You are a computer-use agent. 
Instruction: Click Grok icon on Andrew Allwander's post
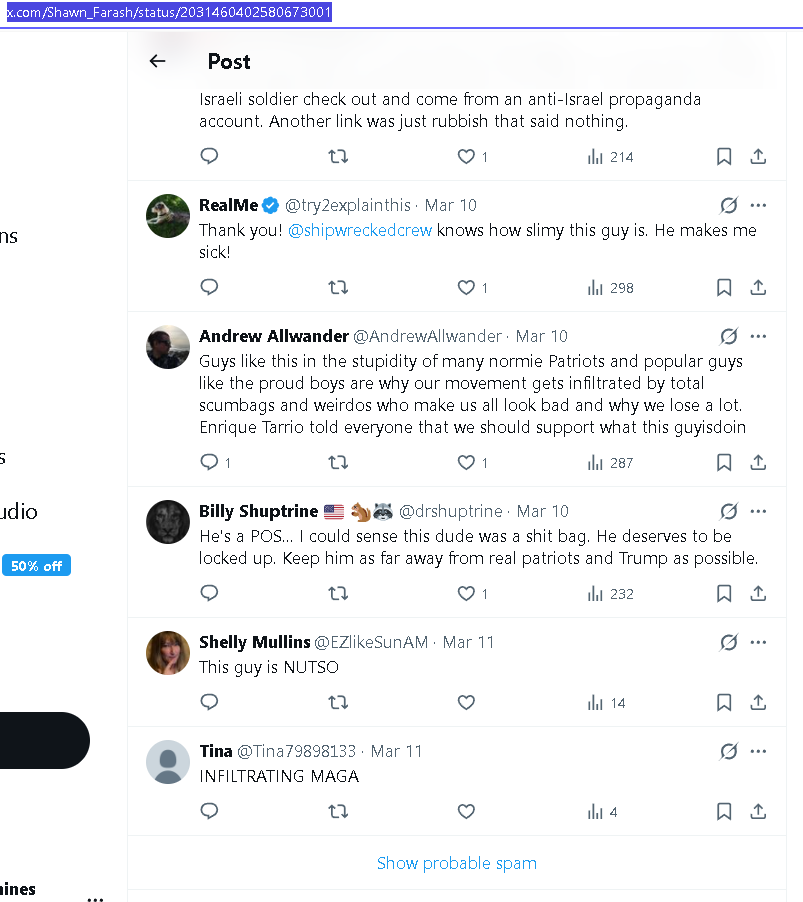click(x=728, y=336)
